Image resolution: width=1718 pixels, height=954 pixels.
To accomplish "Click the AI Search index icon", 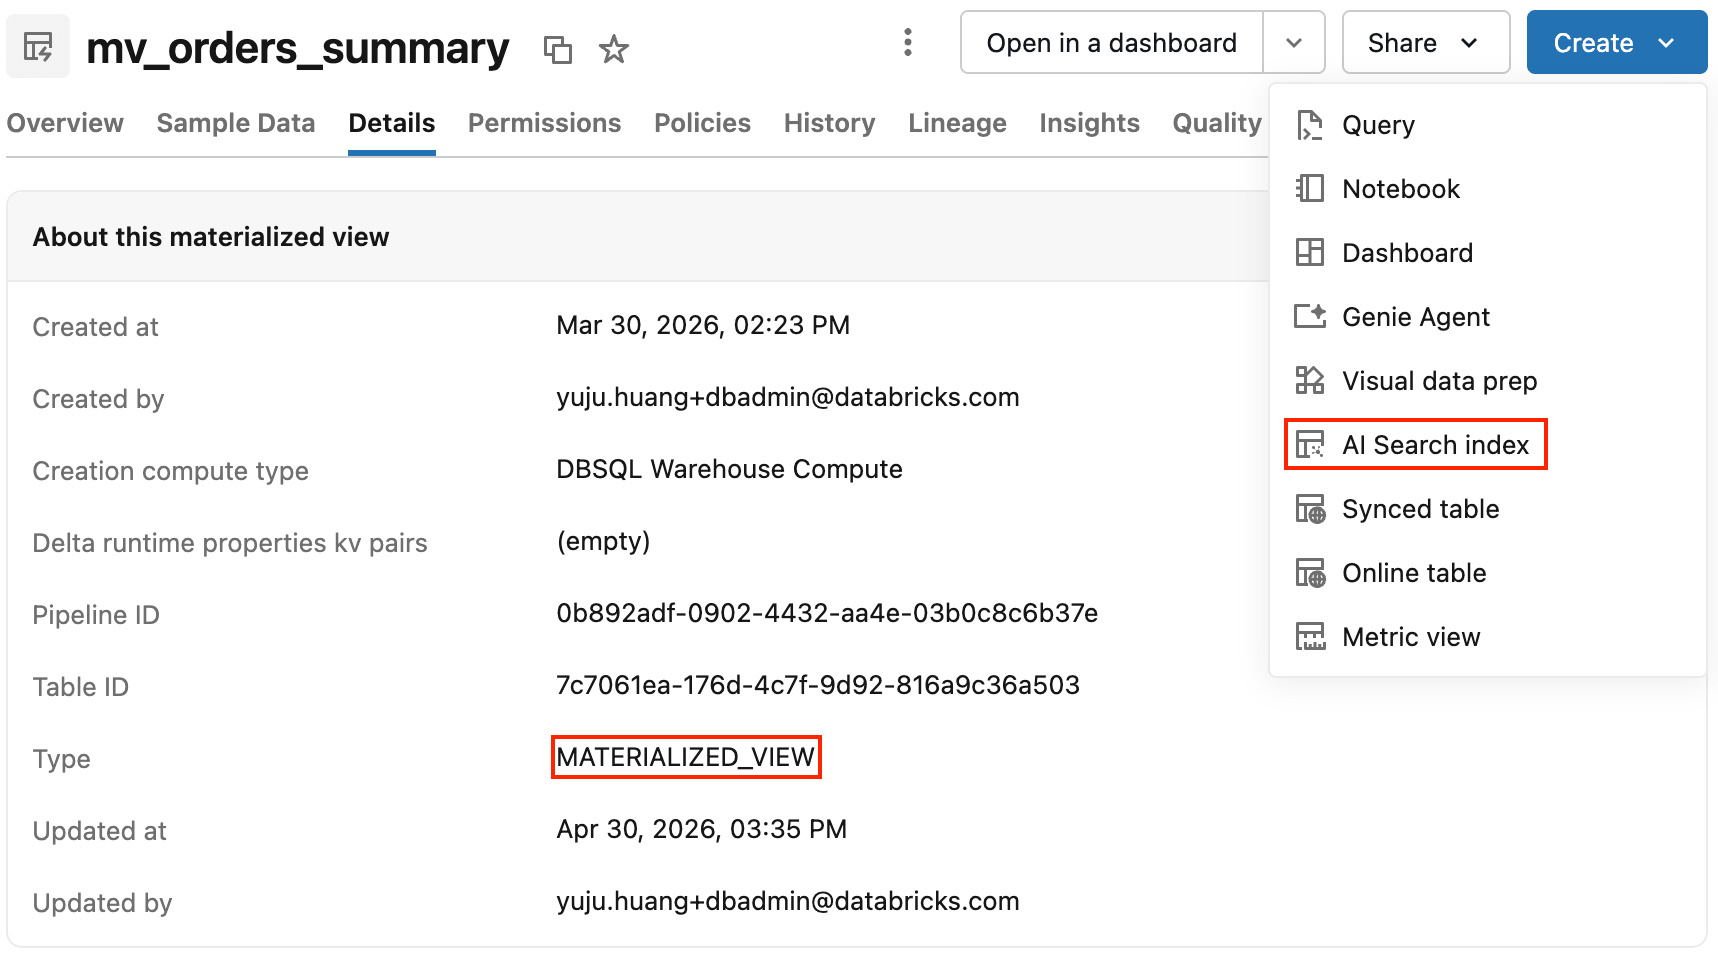I will tap(1310, 445).
